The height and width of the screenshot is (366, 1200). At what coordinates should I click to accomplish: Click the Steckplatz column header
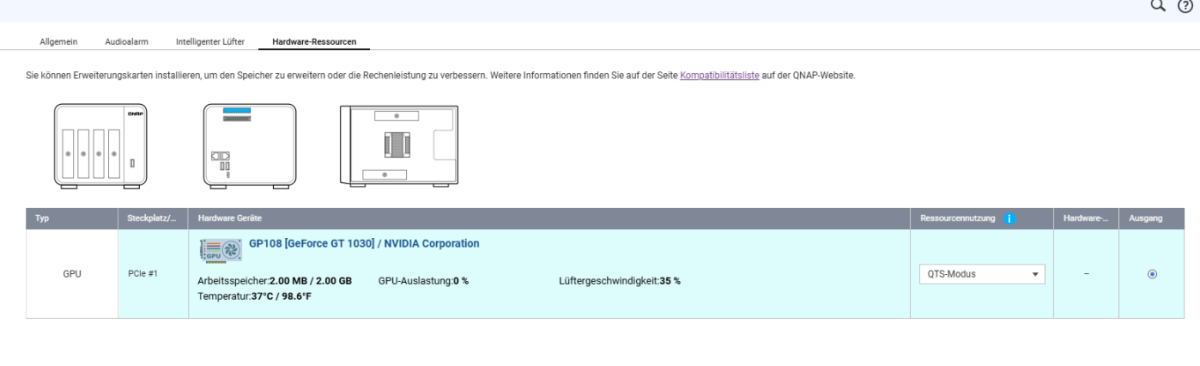click(152, 218)
